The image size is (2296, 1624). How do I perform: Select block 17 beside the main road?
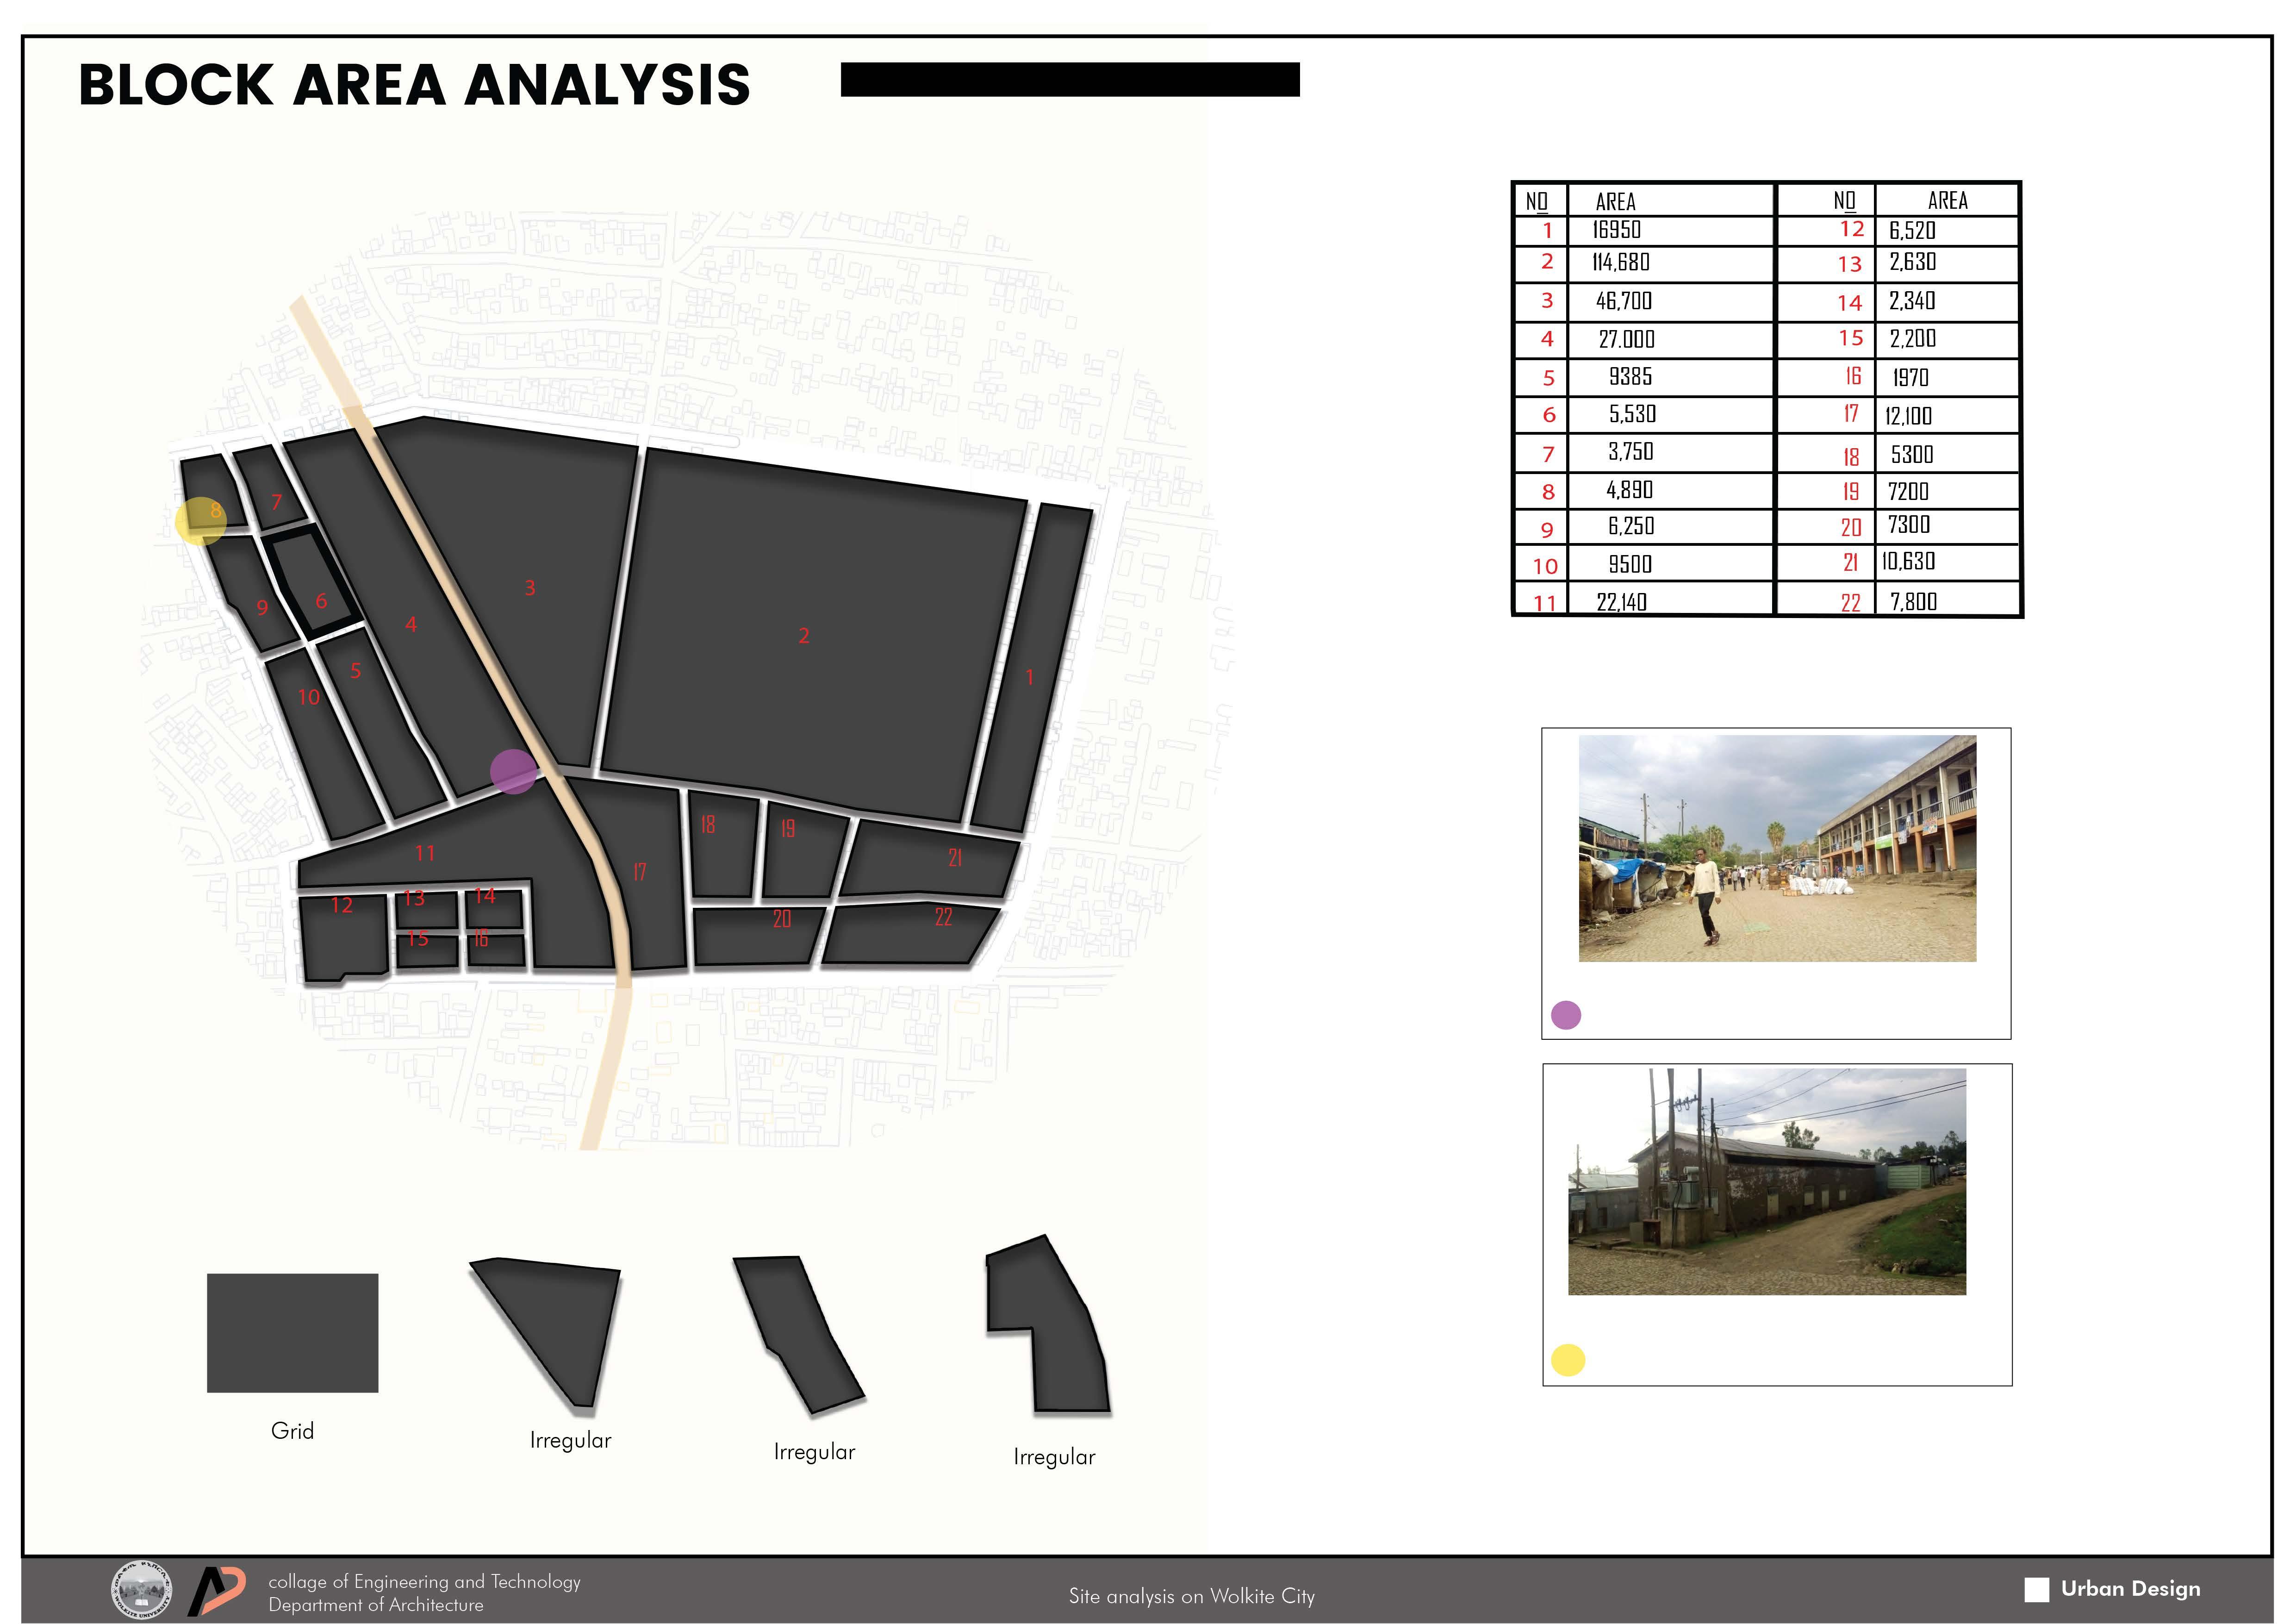(640, 872)
